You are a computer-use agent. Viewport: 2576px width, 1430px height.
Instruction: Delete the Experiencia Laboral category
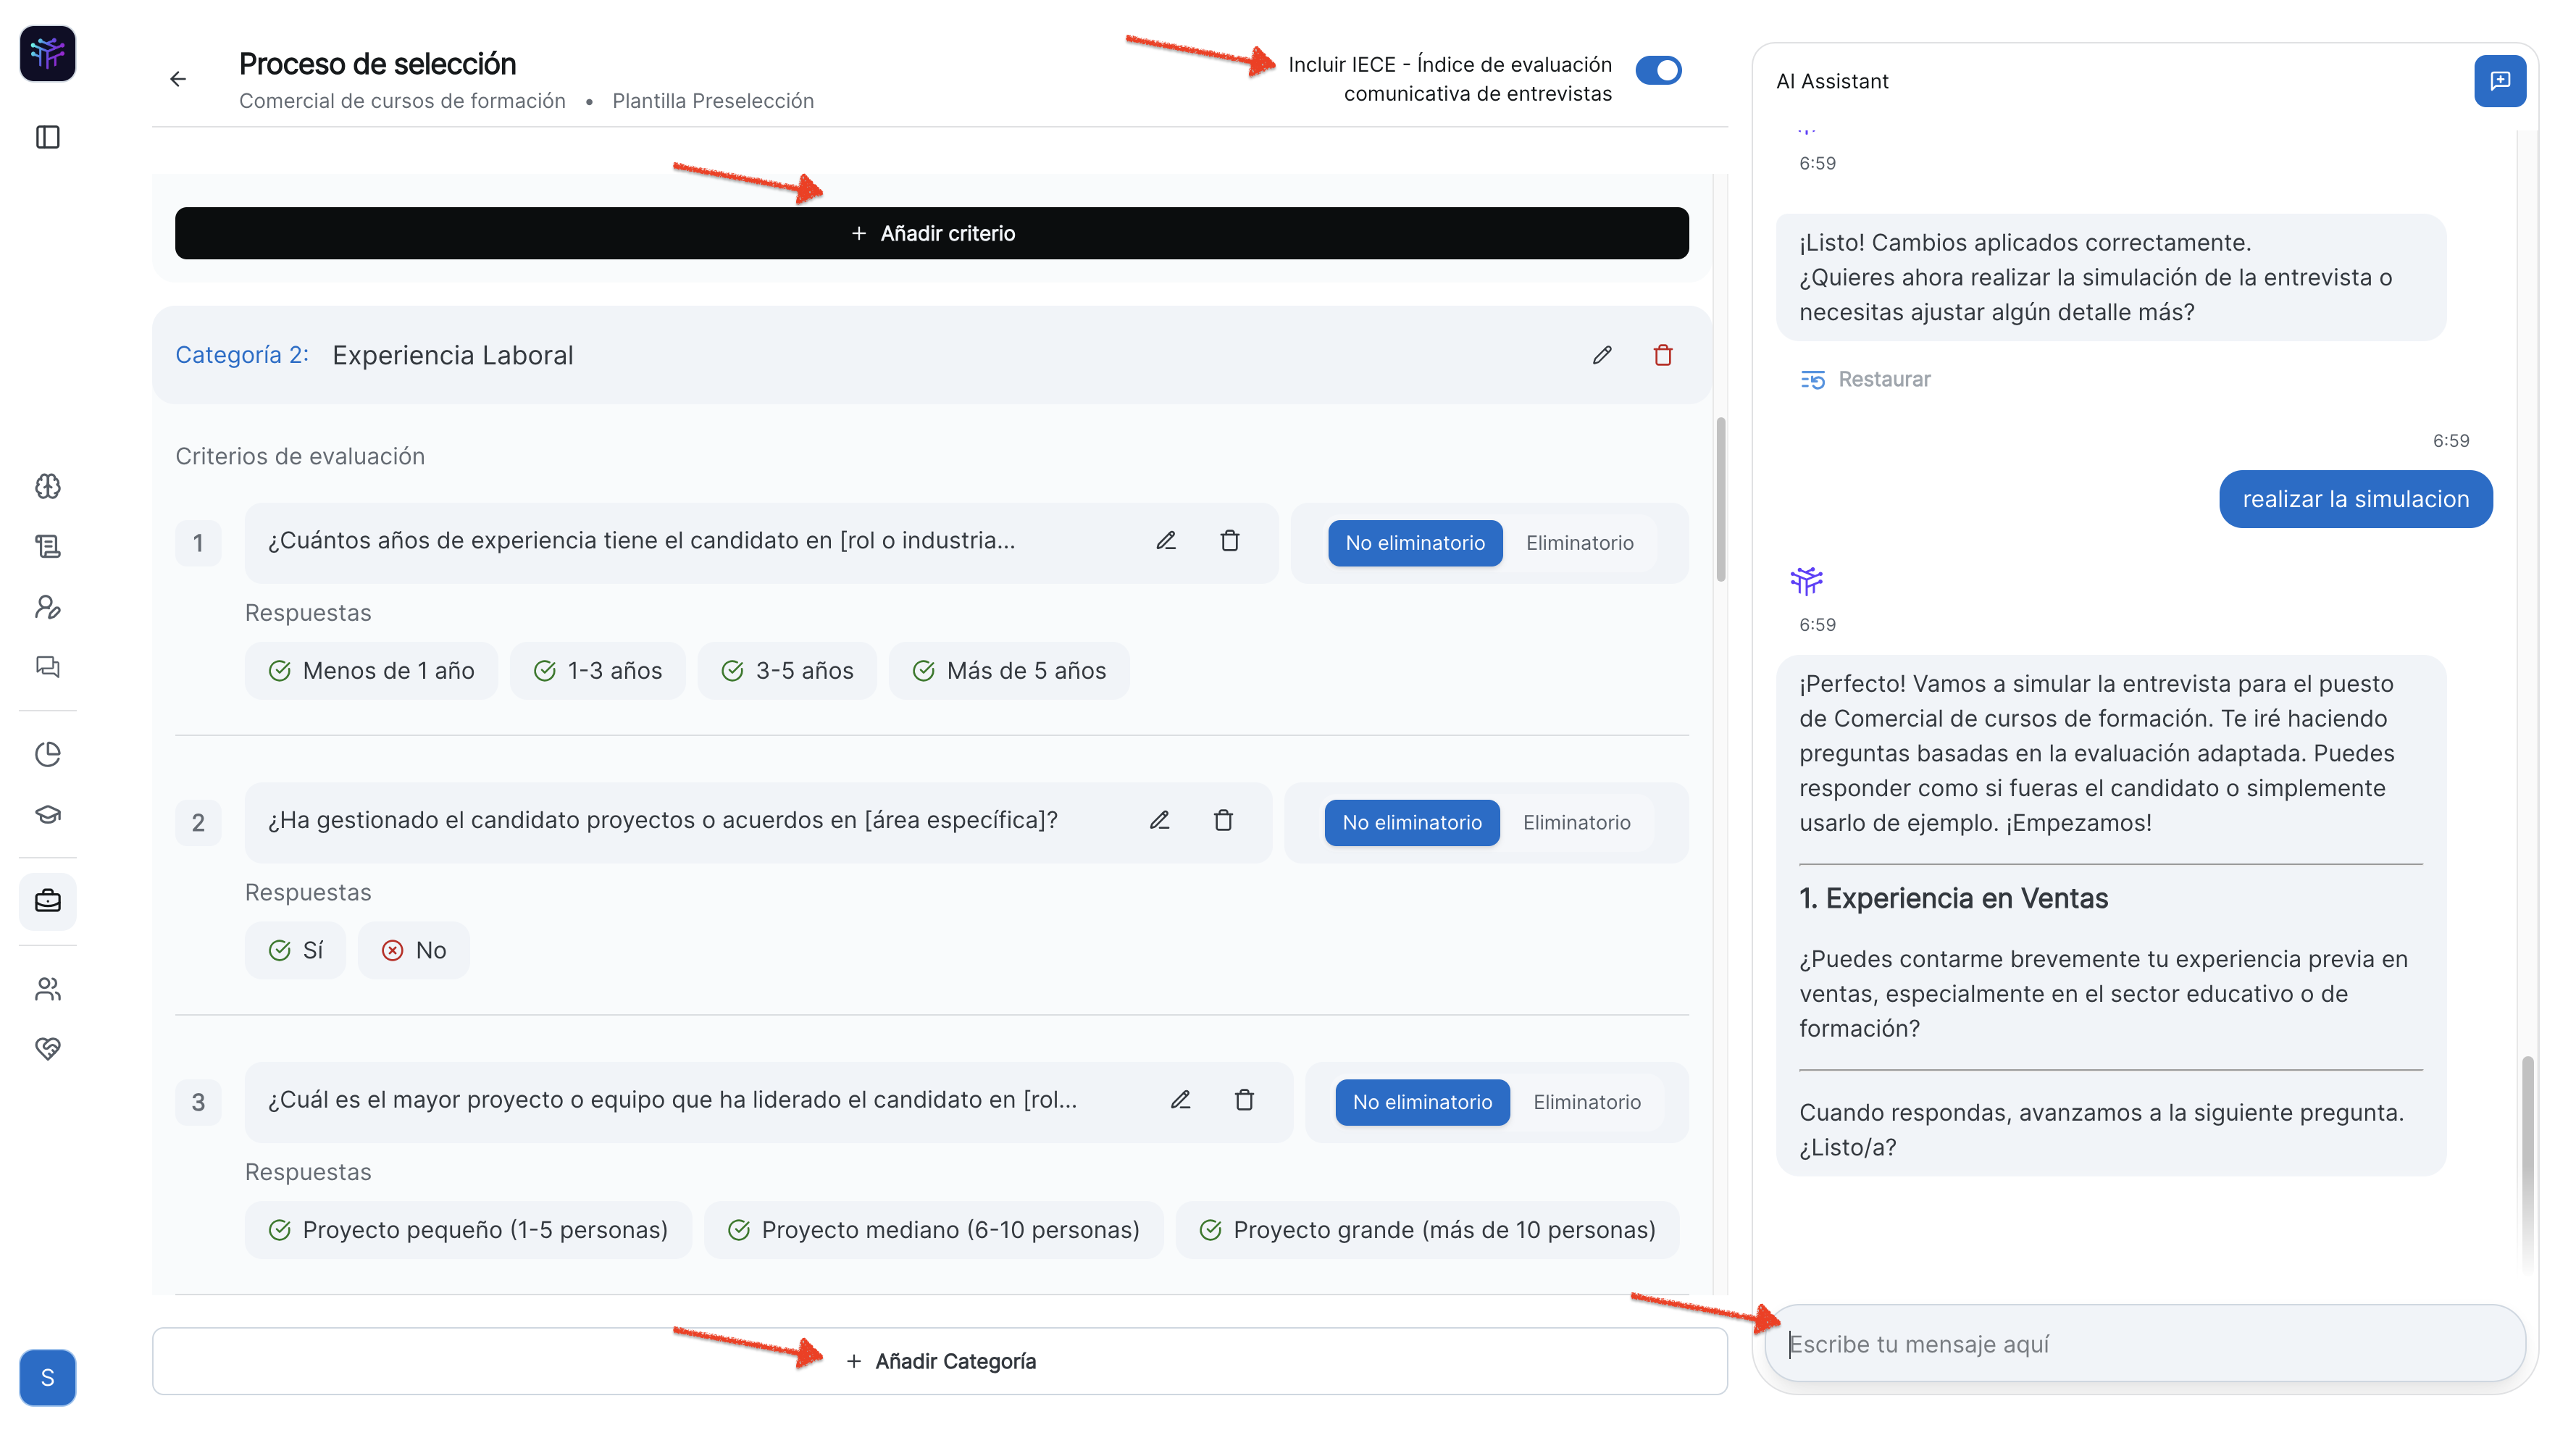click(1663, 355)
